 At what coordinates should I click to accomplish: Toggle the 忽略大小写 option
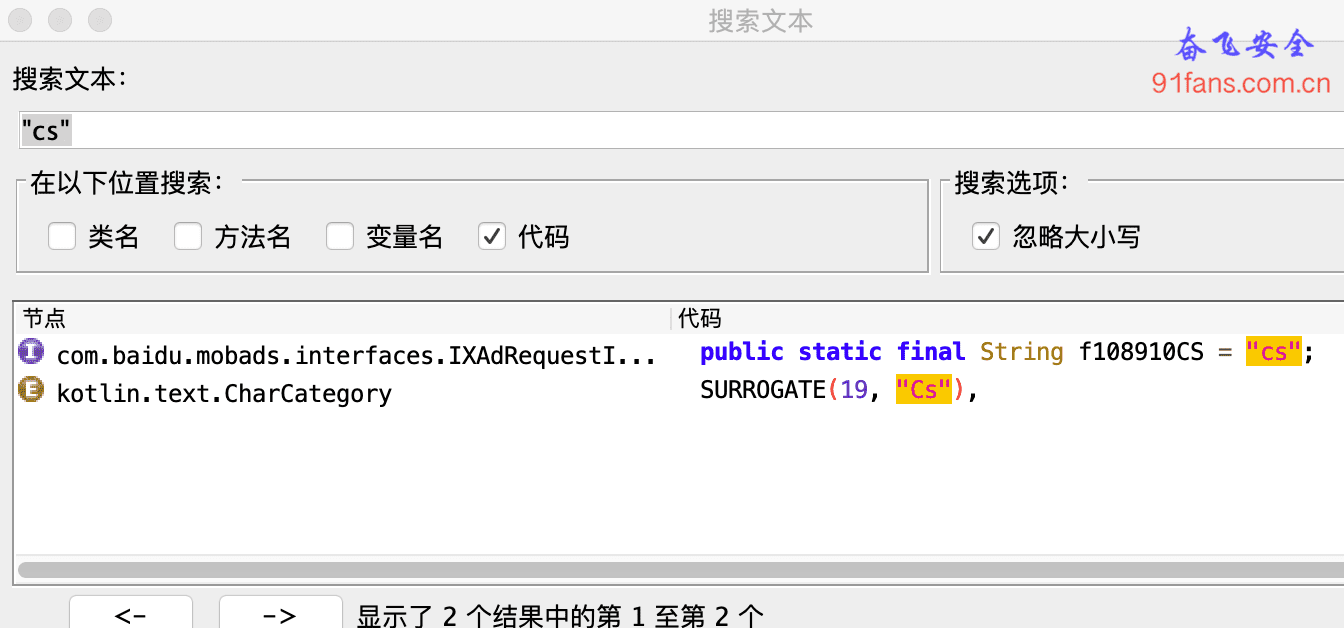click(986, 236)
